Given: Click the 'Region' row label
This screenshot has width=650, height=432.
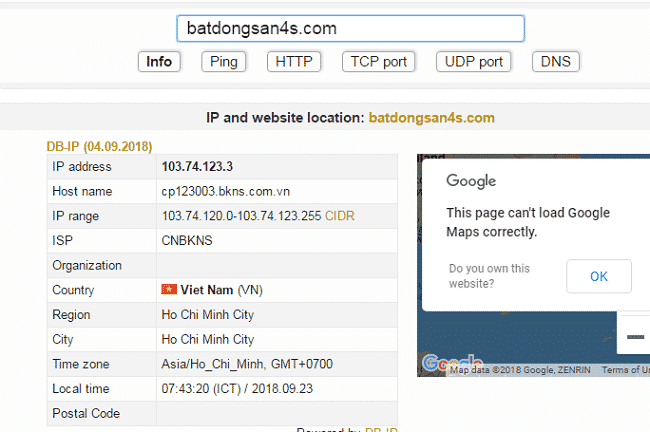Looking at the screenshot, I should [x=71, y=315].
